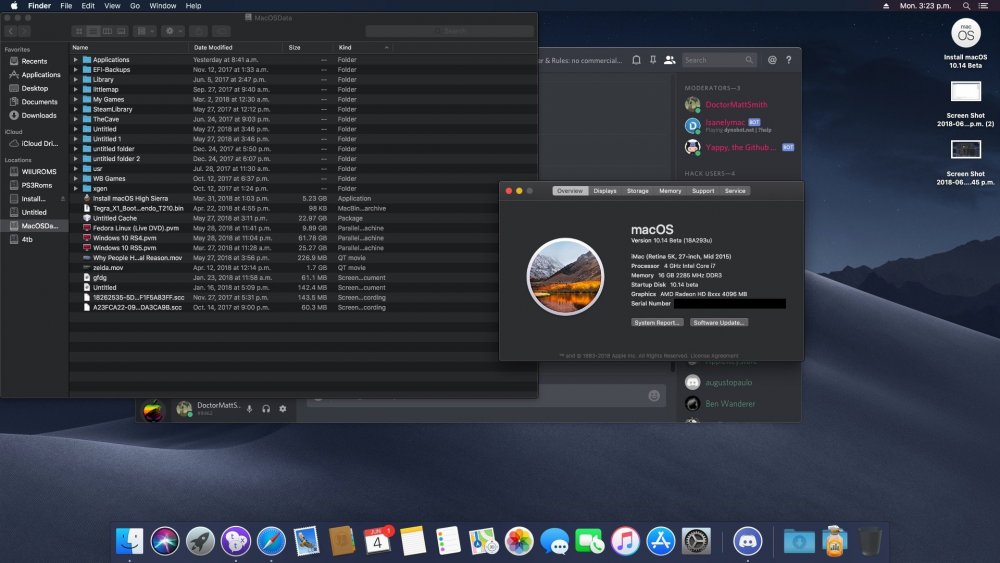Sort Finder list by Kind column
Screen dimensions: 1000x563
pyautogui.click(x=364, y=48)
